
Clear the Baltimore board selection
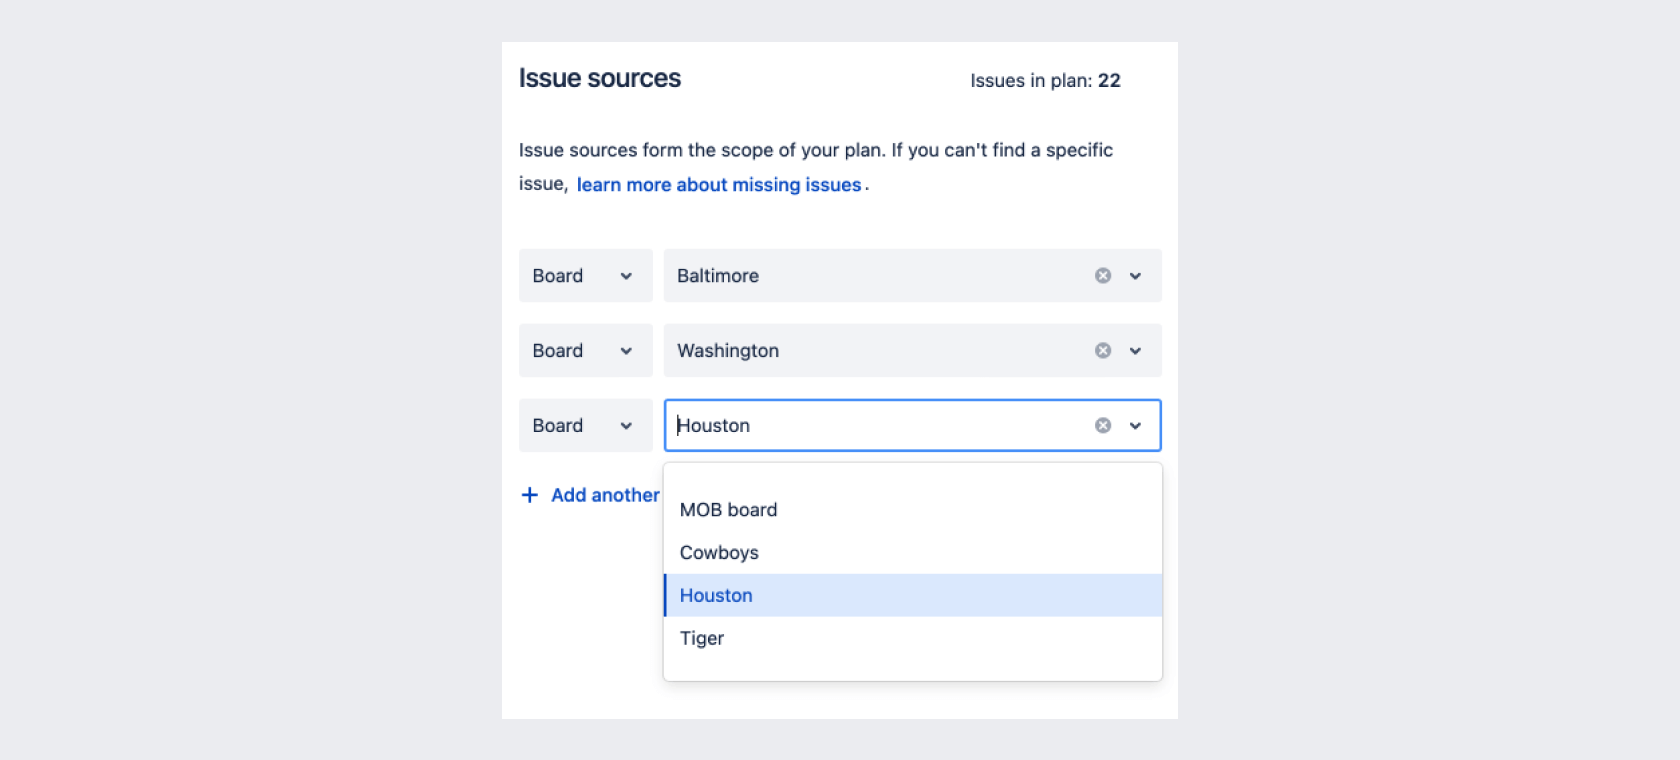point(1103,276)
